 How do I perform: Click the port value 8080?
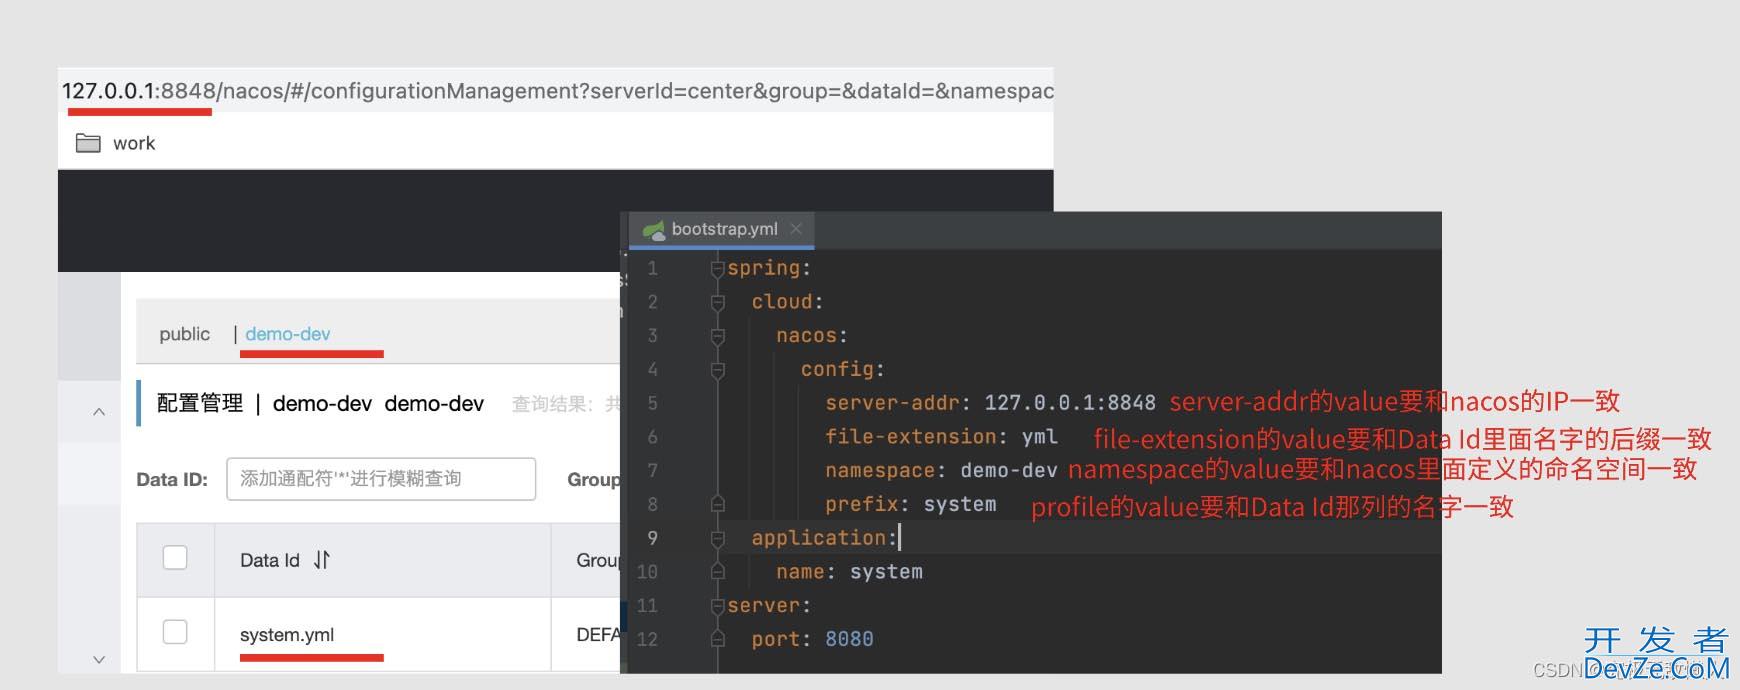tap(849, 639)
